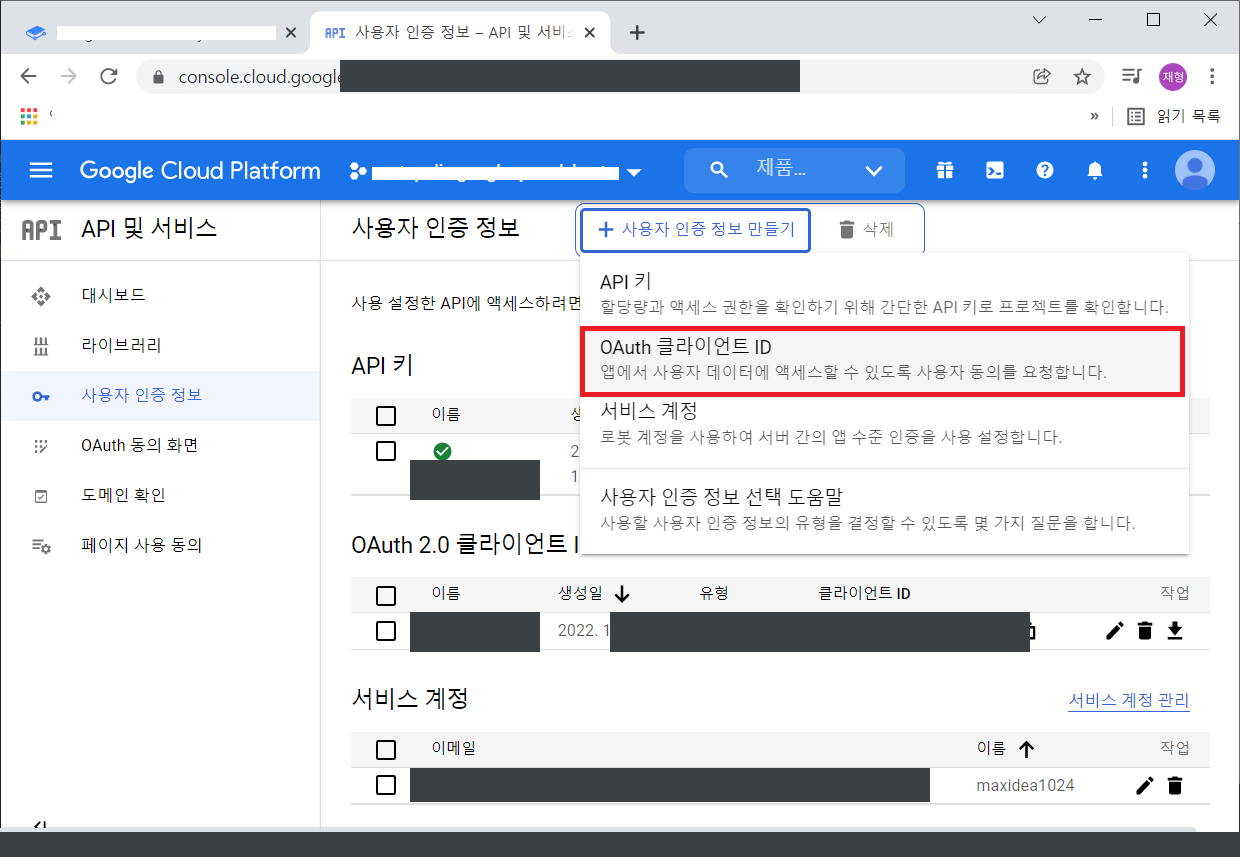This screenshot has height=857, width=1240.
Task: Open the help question mark icon
Action: [x=1045, y=170]
